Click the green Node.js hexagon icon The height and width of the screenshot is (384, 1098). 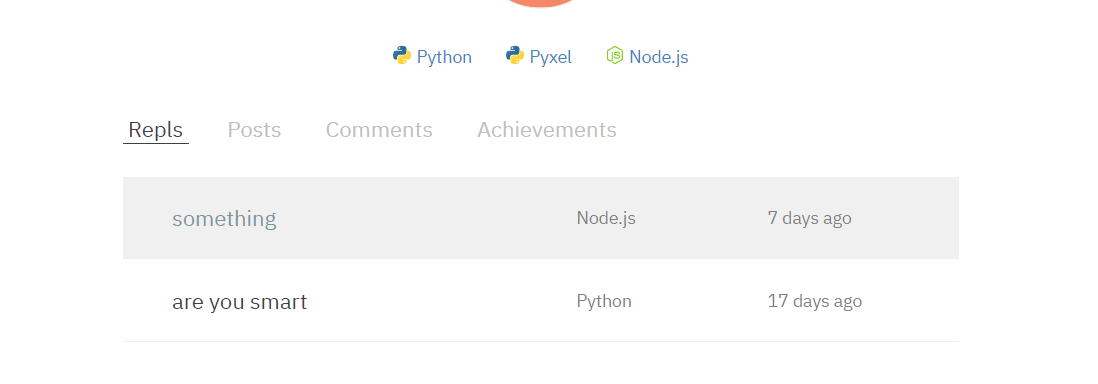(x=615, y=55)
